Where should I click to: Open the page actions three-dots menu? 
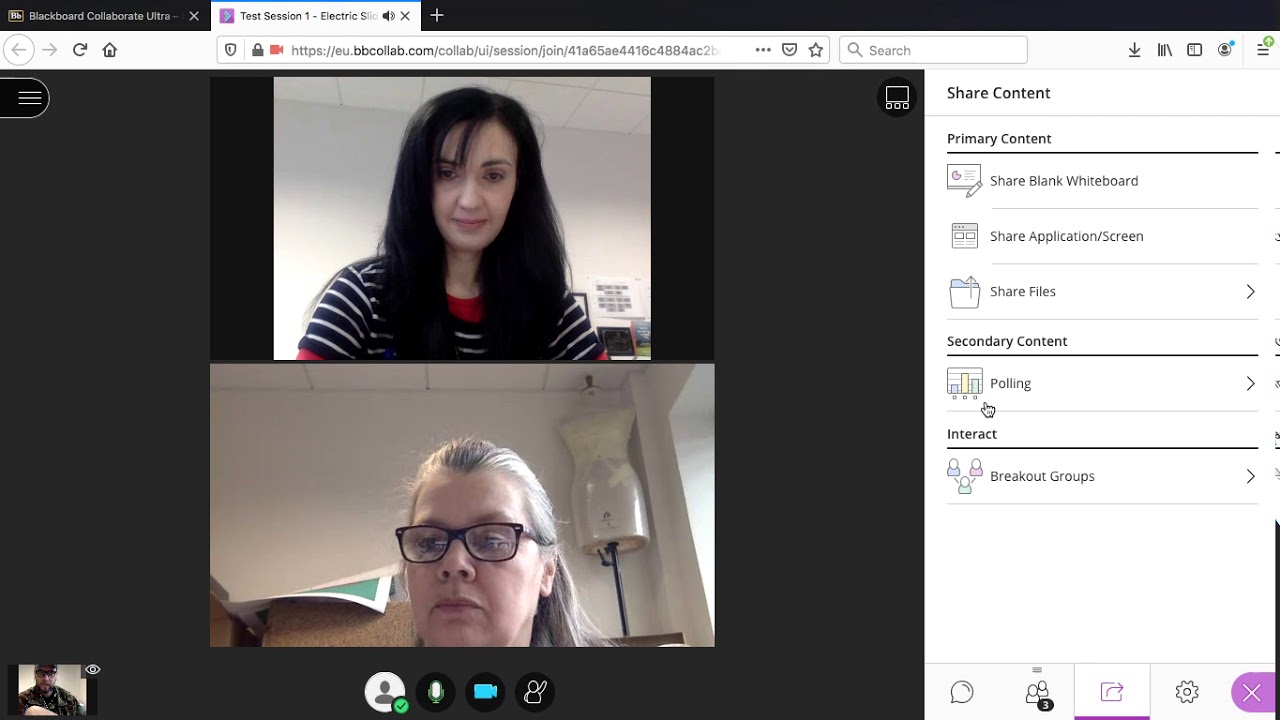pos(763,50)
